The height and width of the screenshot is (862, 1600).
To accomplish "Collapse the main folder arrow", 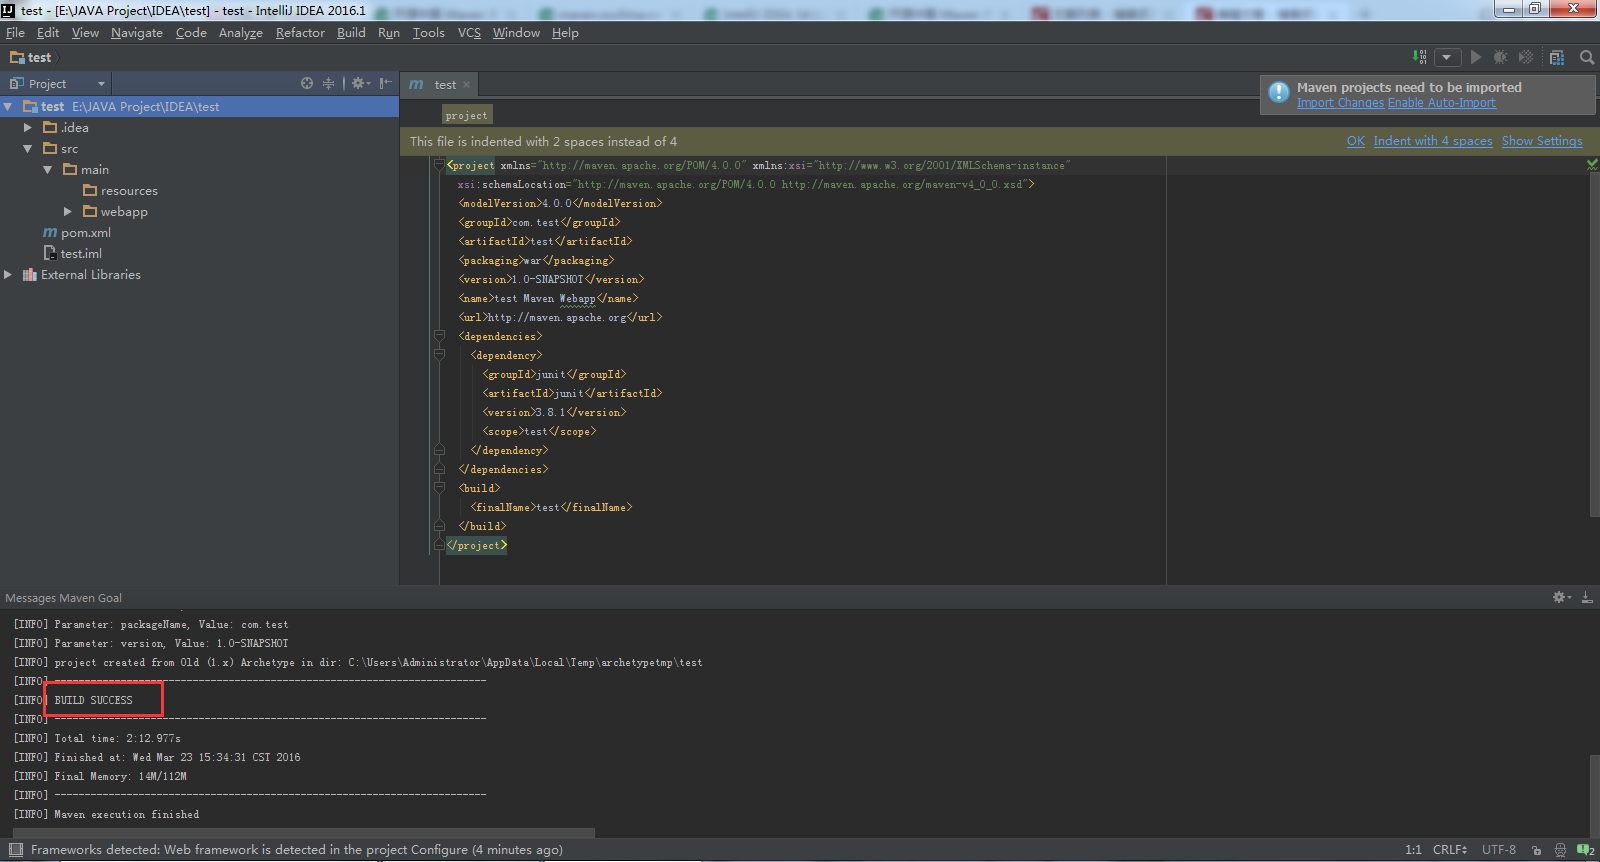I will tap(47, 169).
